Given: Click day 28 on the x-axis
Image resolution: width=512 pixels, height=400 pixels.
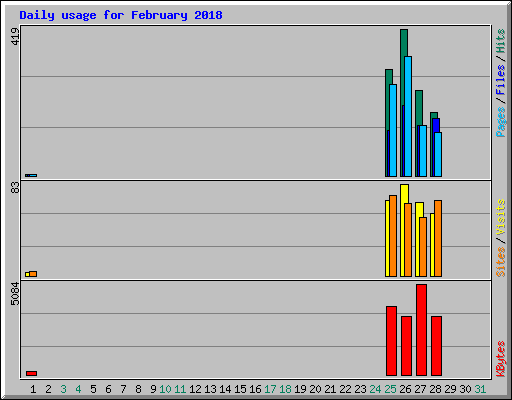Looking at the screenshot, I should pyautogui.click(x=435, y=389).
